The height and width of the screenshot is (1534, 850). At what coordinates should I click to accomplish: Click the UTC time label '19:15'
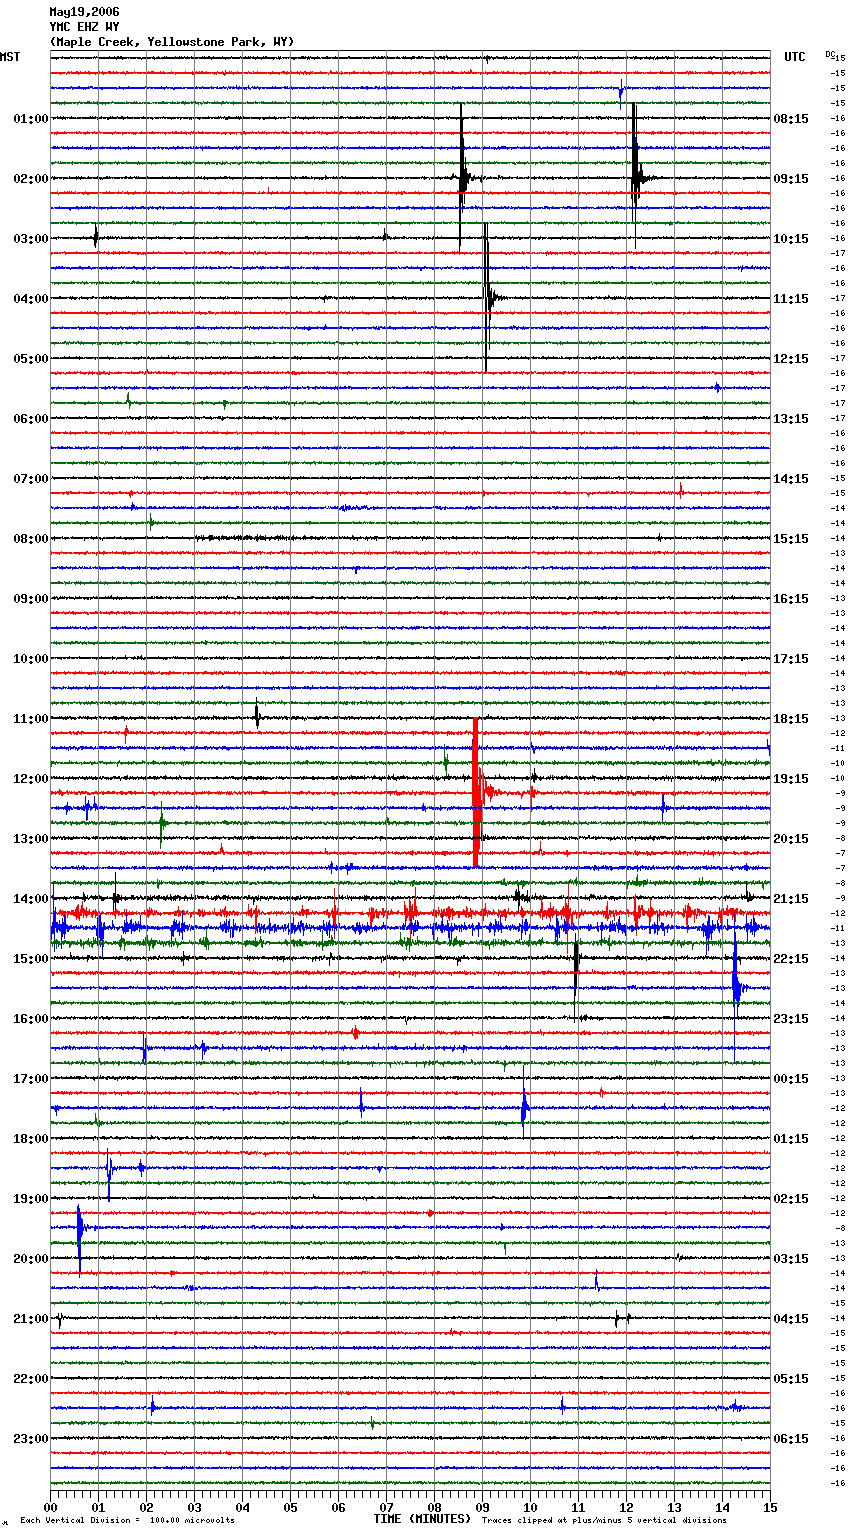tap(791, 779)
